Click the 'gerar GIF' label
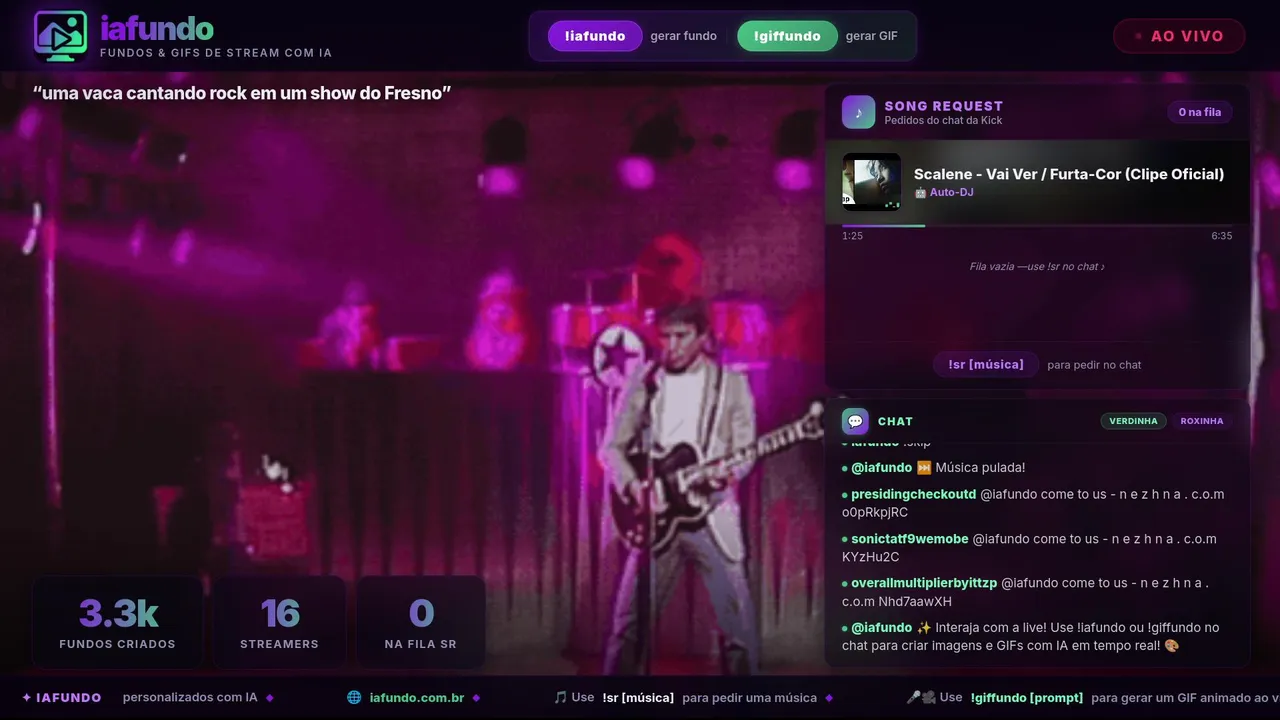Image resolution: width=1280 pixels, height=720 pixels. [872, 36]
